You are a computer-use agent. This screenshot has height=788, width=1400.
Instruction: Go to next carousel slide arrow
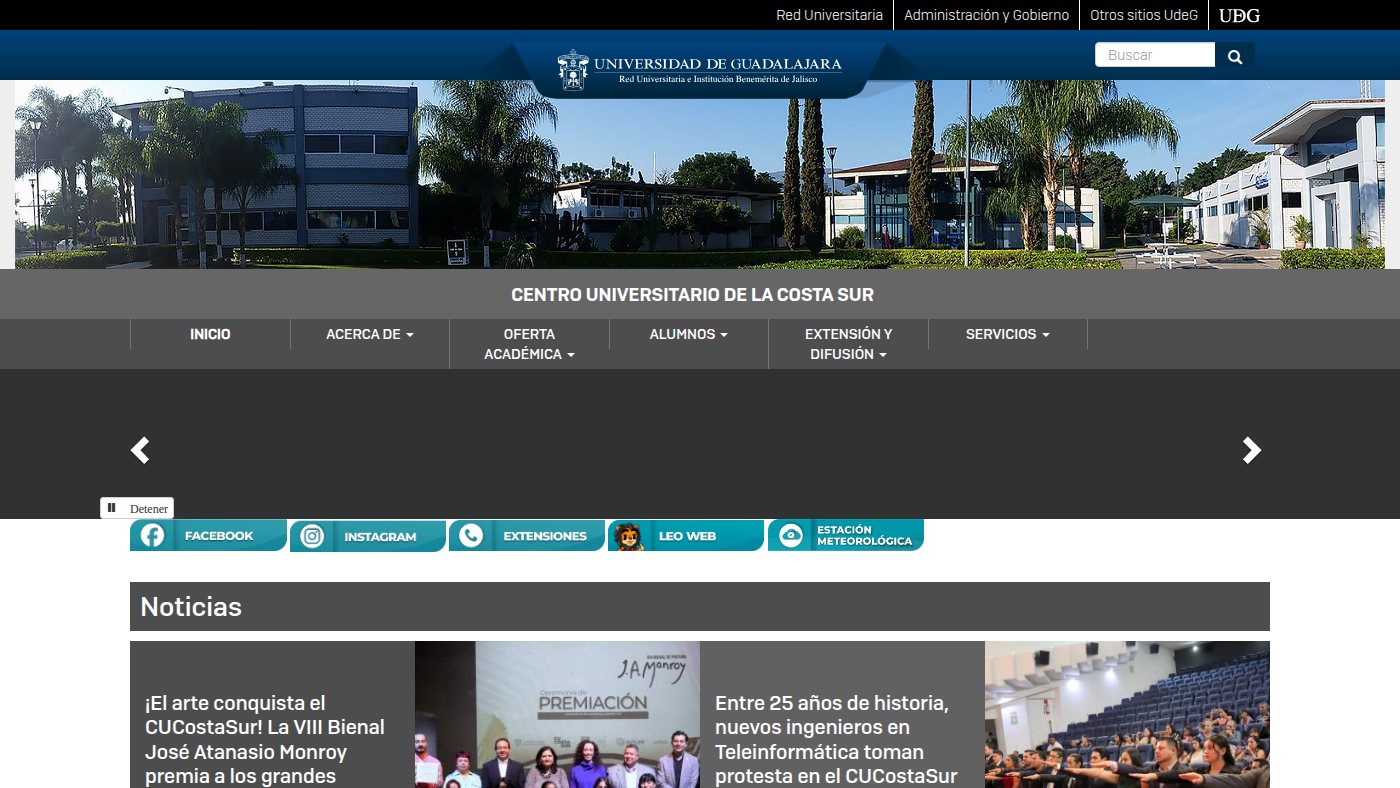pyautogui.click(x=1251, y=450)
